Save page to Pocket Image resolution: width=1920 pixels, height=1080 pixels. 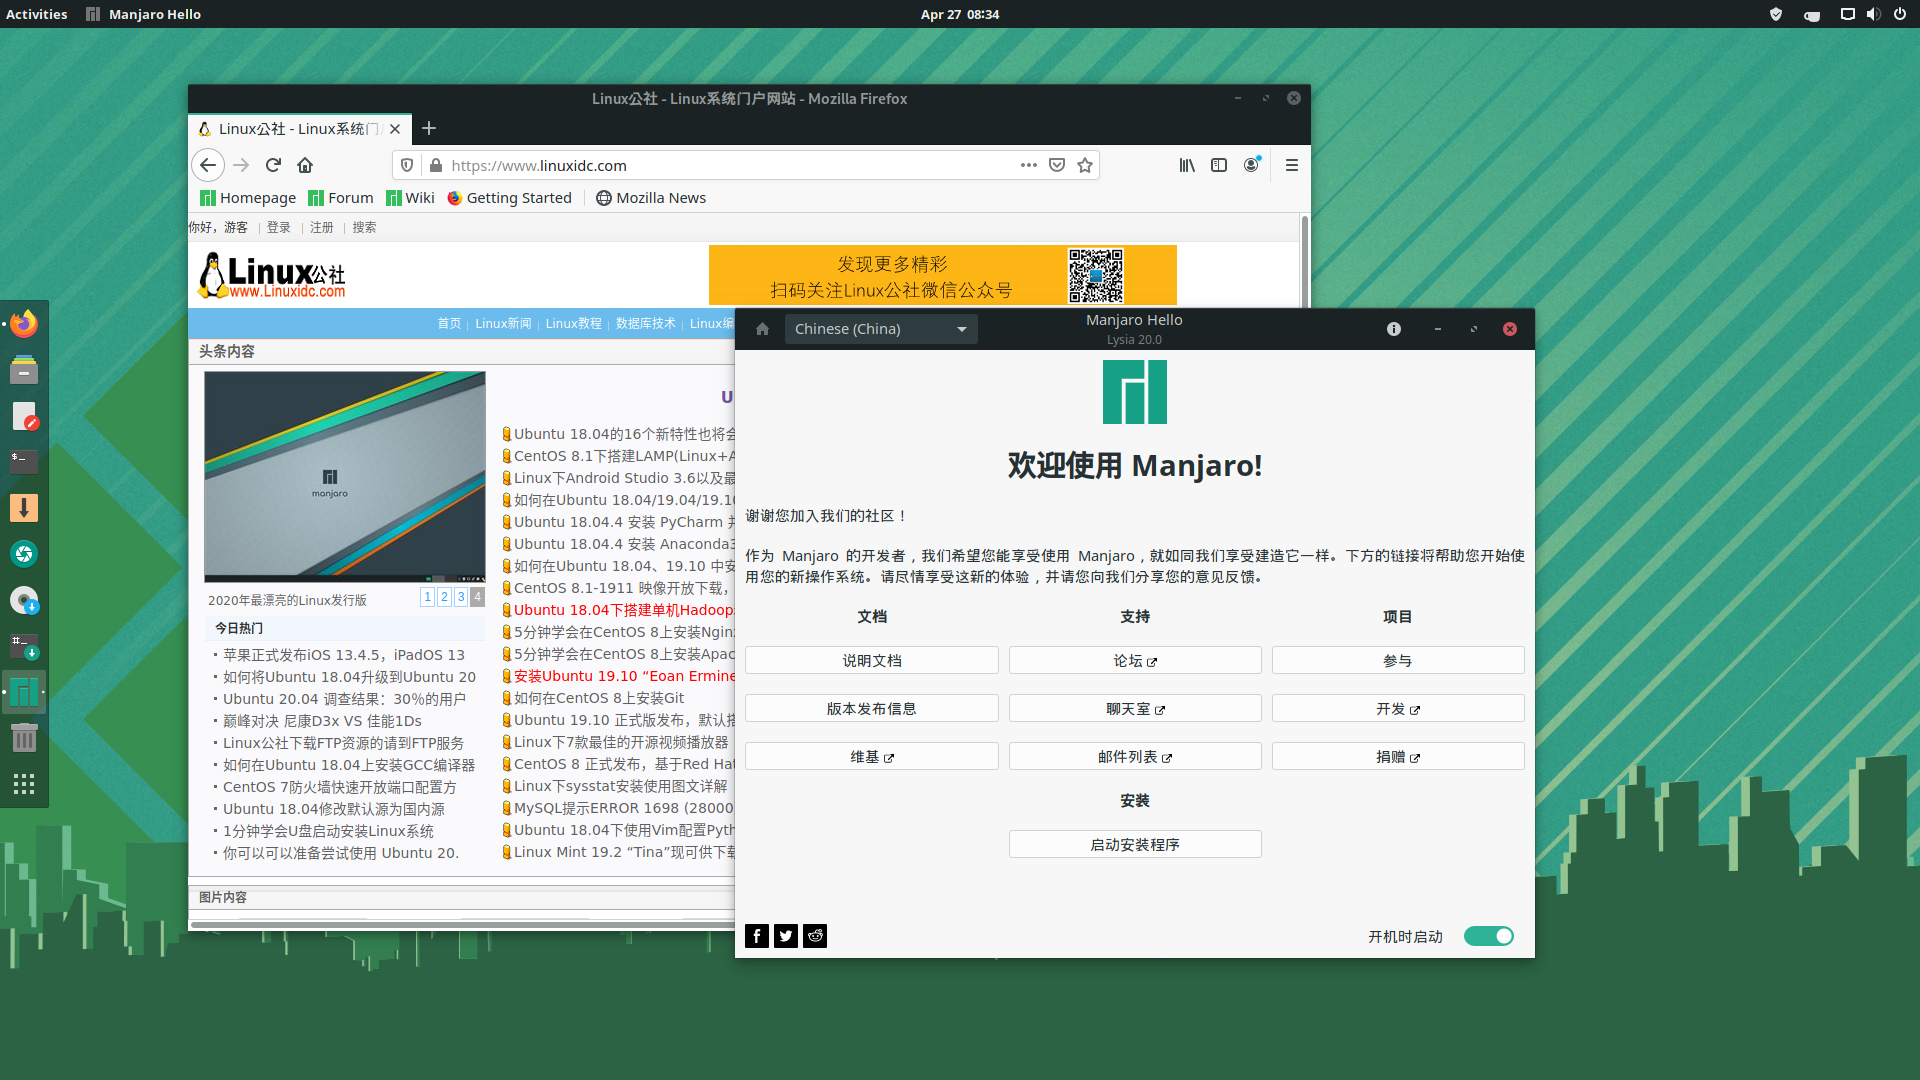click(x=1057, y=165)
